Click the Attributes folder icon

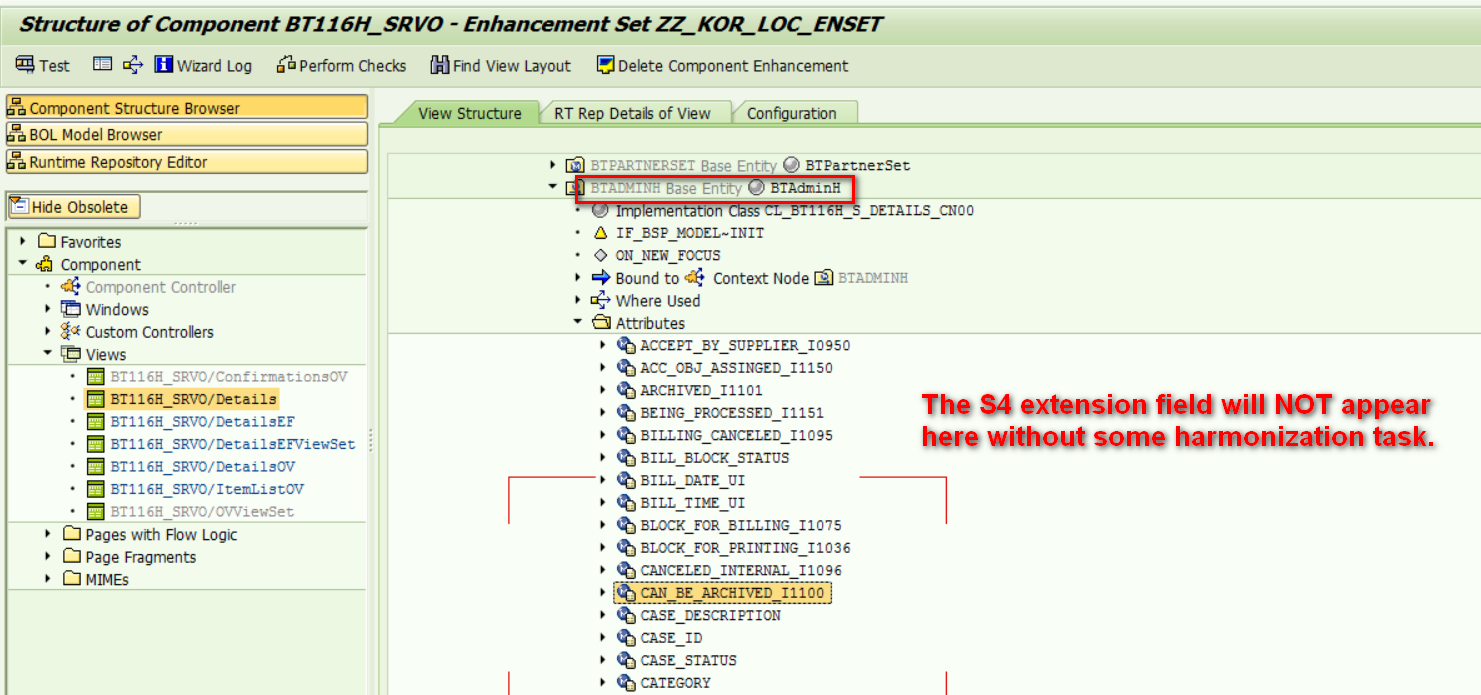pos(601,322)
